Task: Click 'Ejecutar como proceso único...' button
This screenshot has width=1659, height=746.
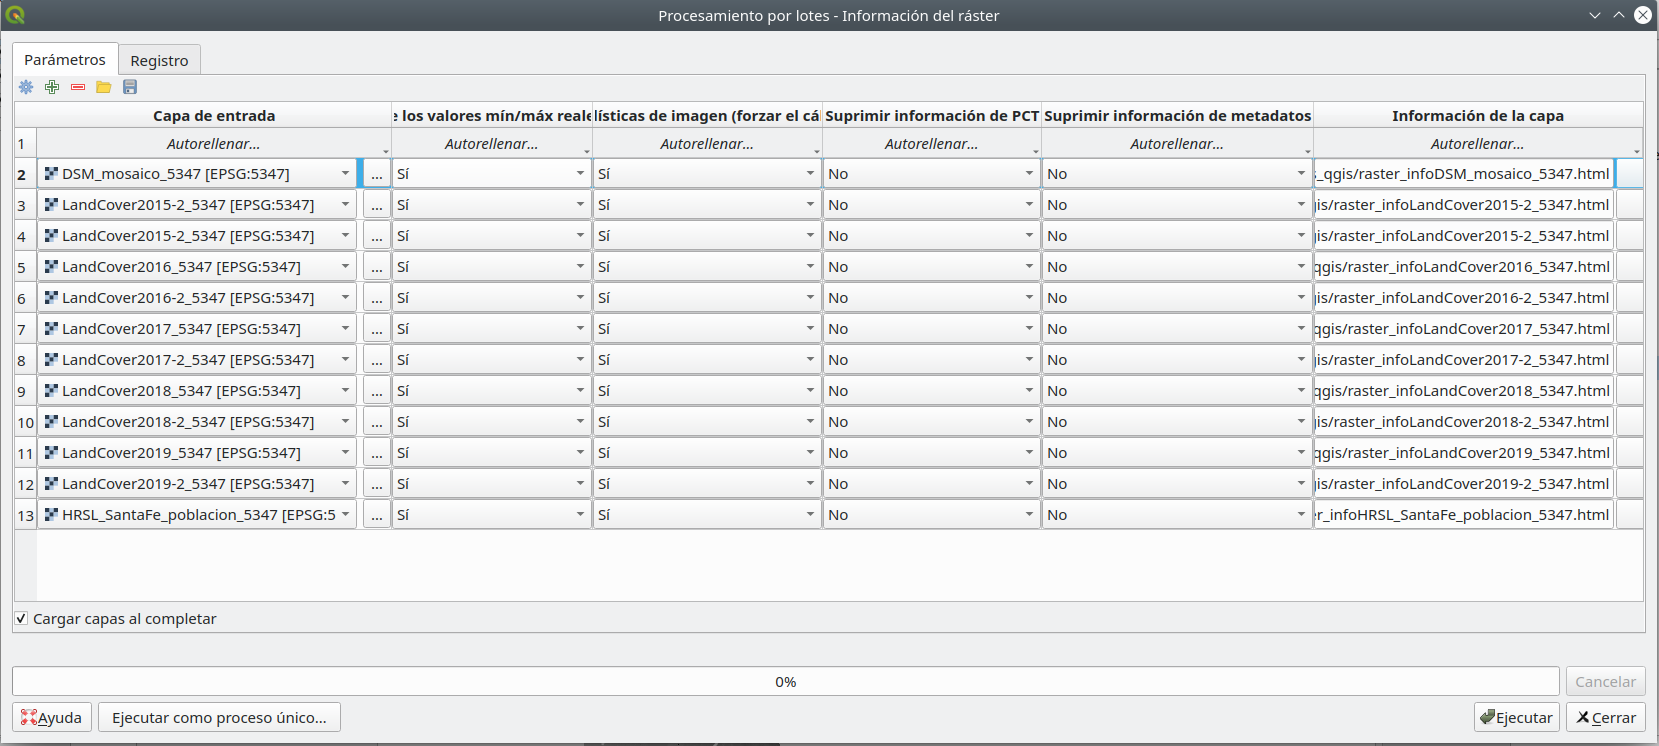Action: point(219,717)
